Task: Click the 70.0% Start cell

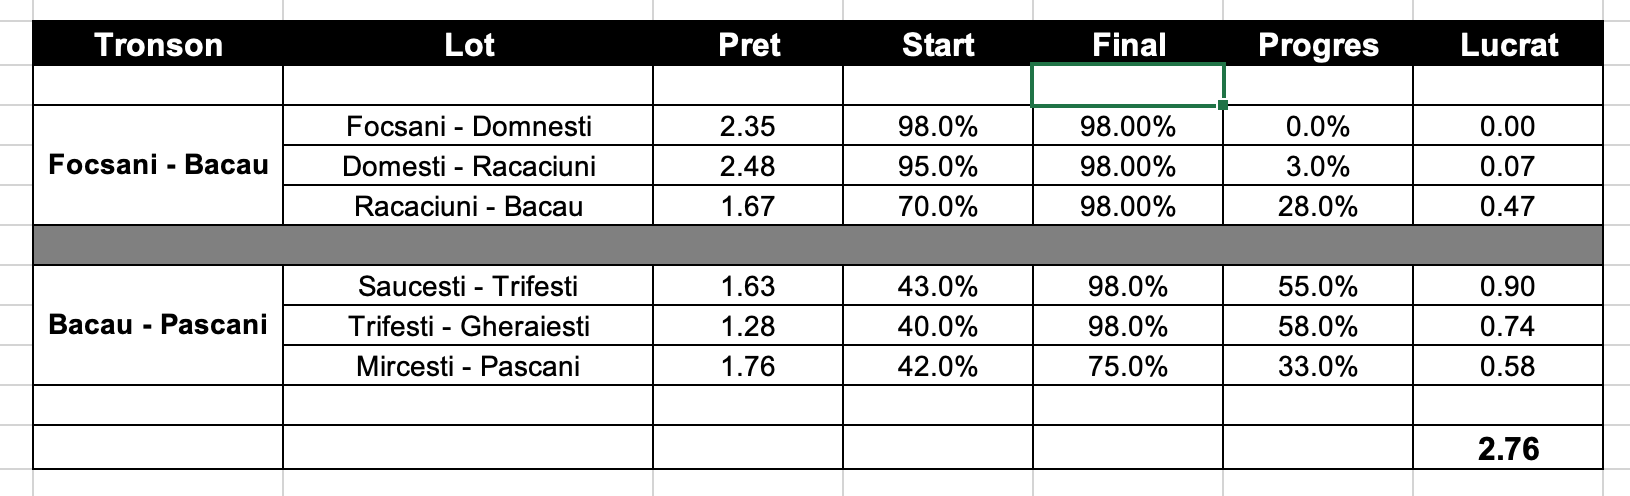Action: pyautogui.click(x=937, y=206)
